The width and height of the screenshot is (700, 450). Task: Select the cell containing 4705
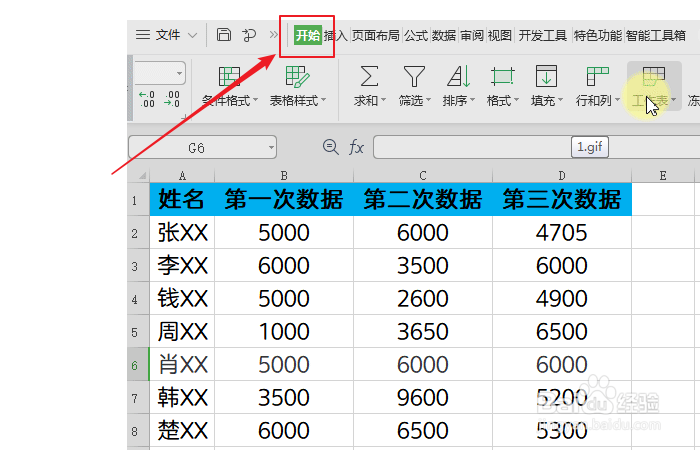tap(562, 233)
